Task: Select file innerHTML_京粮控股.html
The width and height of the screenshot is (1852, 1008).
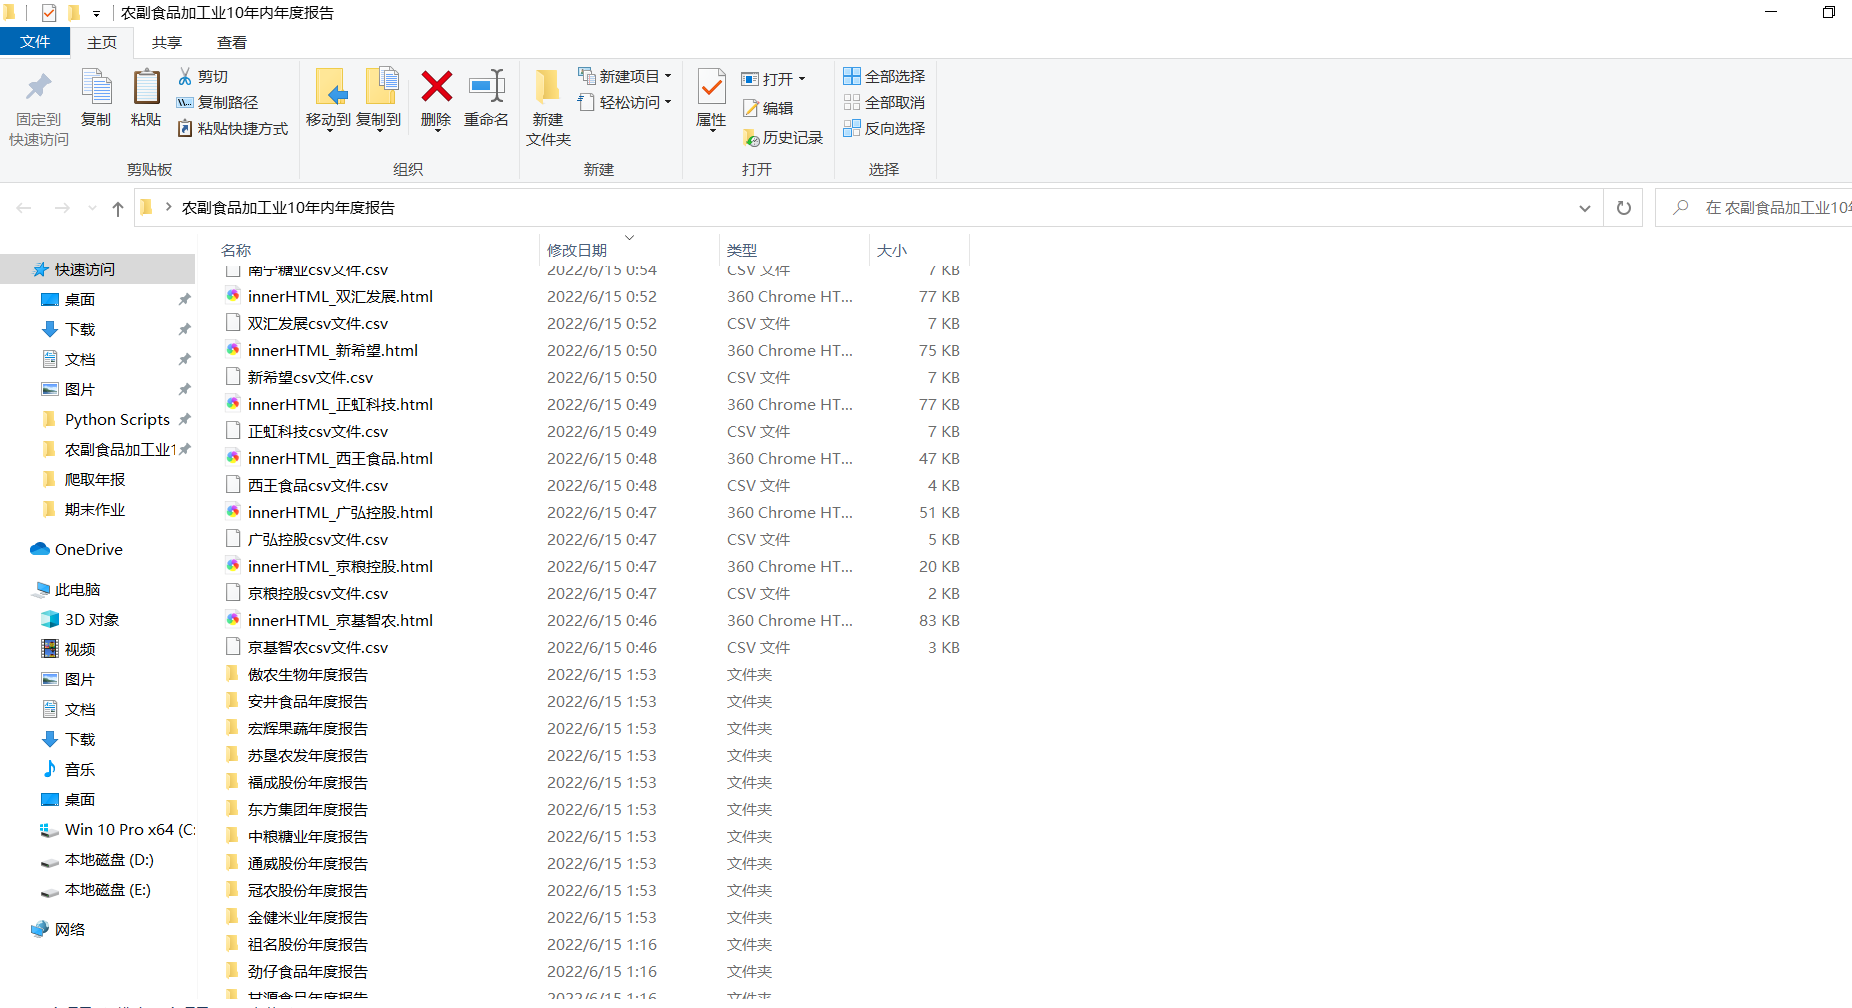Action: pos(340,566)
